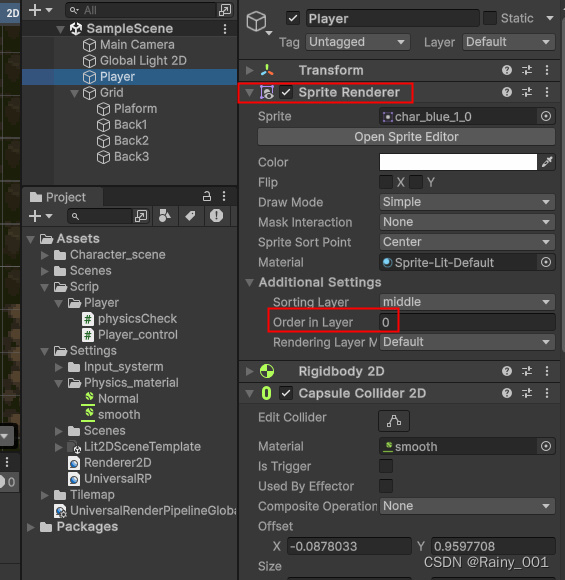This screenshot has height=580, width=565.
Task: Open the Rendering Layer Mask dropdown
Action: tap(467, 342)
